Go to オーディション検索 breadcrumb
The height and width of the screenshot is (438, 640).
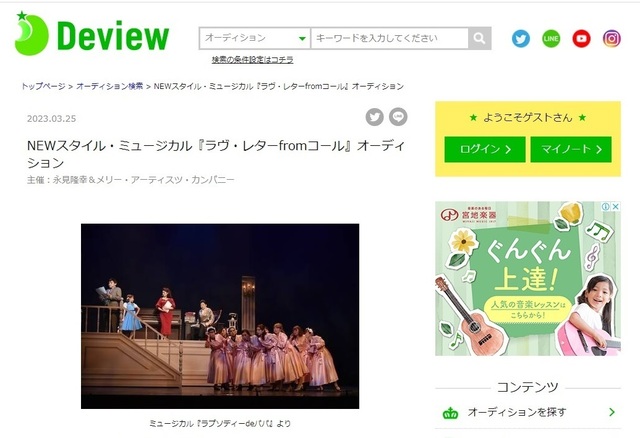click(x=109, y=86)
